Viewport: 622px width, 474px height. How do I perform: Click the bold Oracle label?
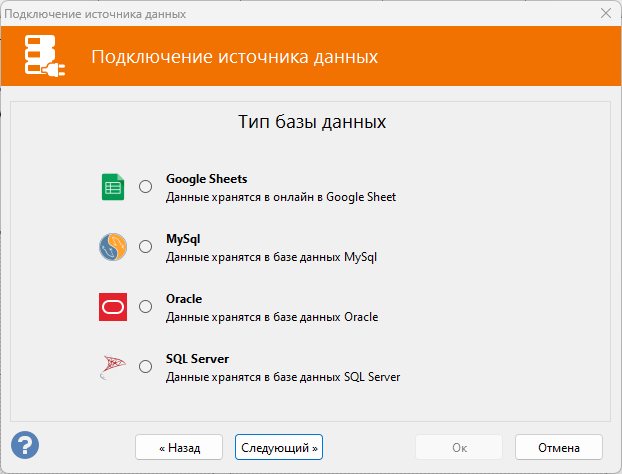[184, 299]
